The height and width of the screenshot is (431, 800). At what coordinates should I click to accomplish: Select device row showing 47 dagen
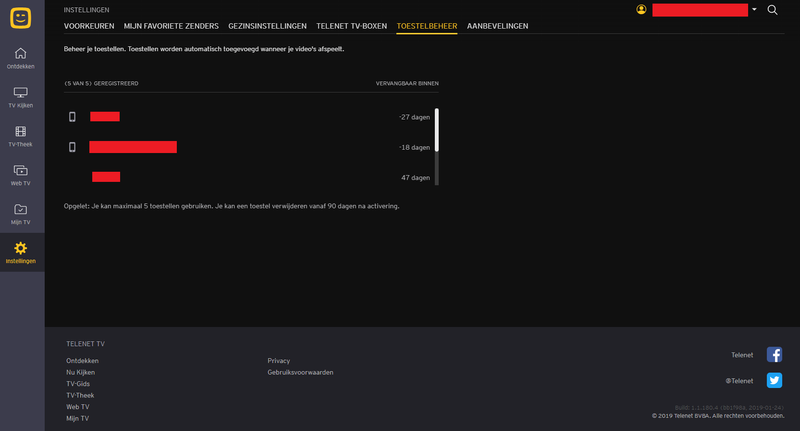click(249, 177)
